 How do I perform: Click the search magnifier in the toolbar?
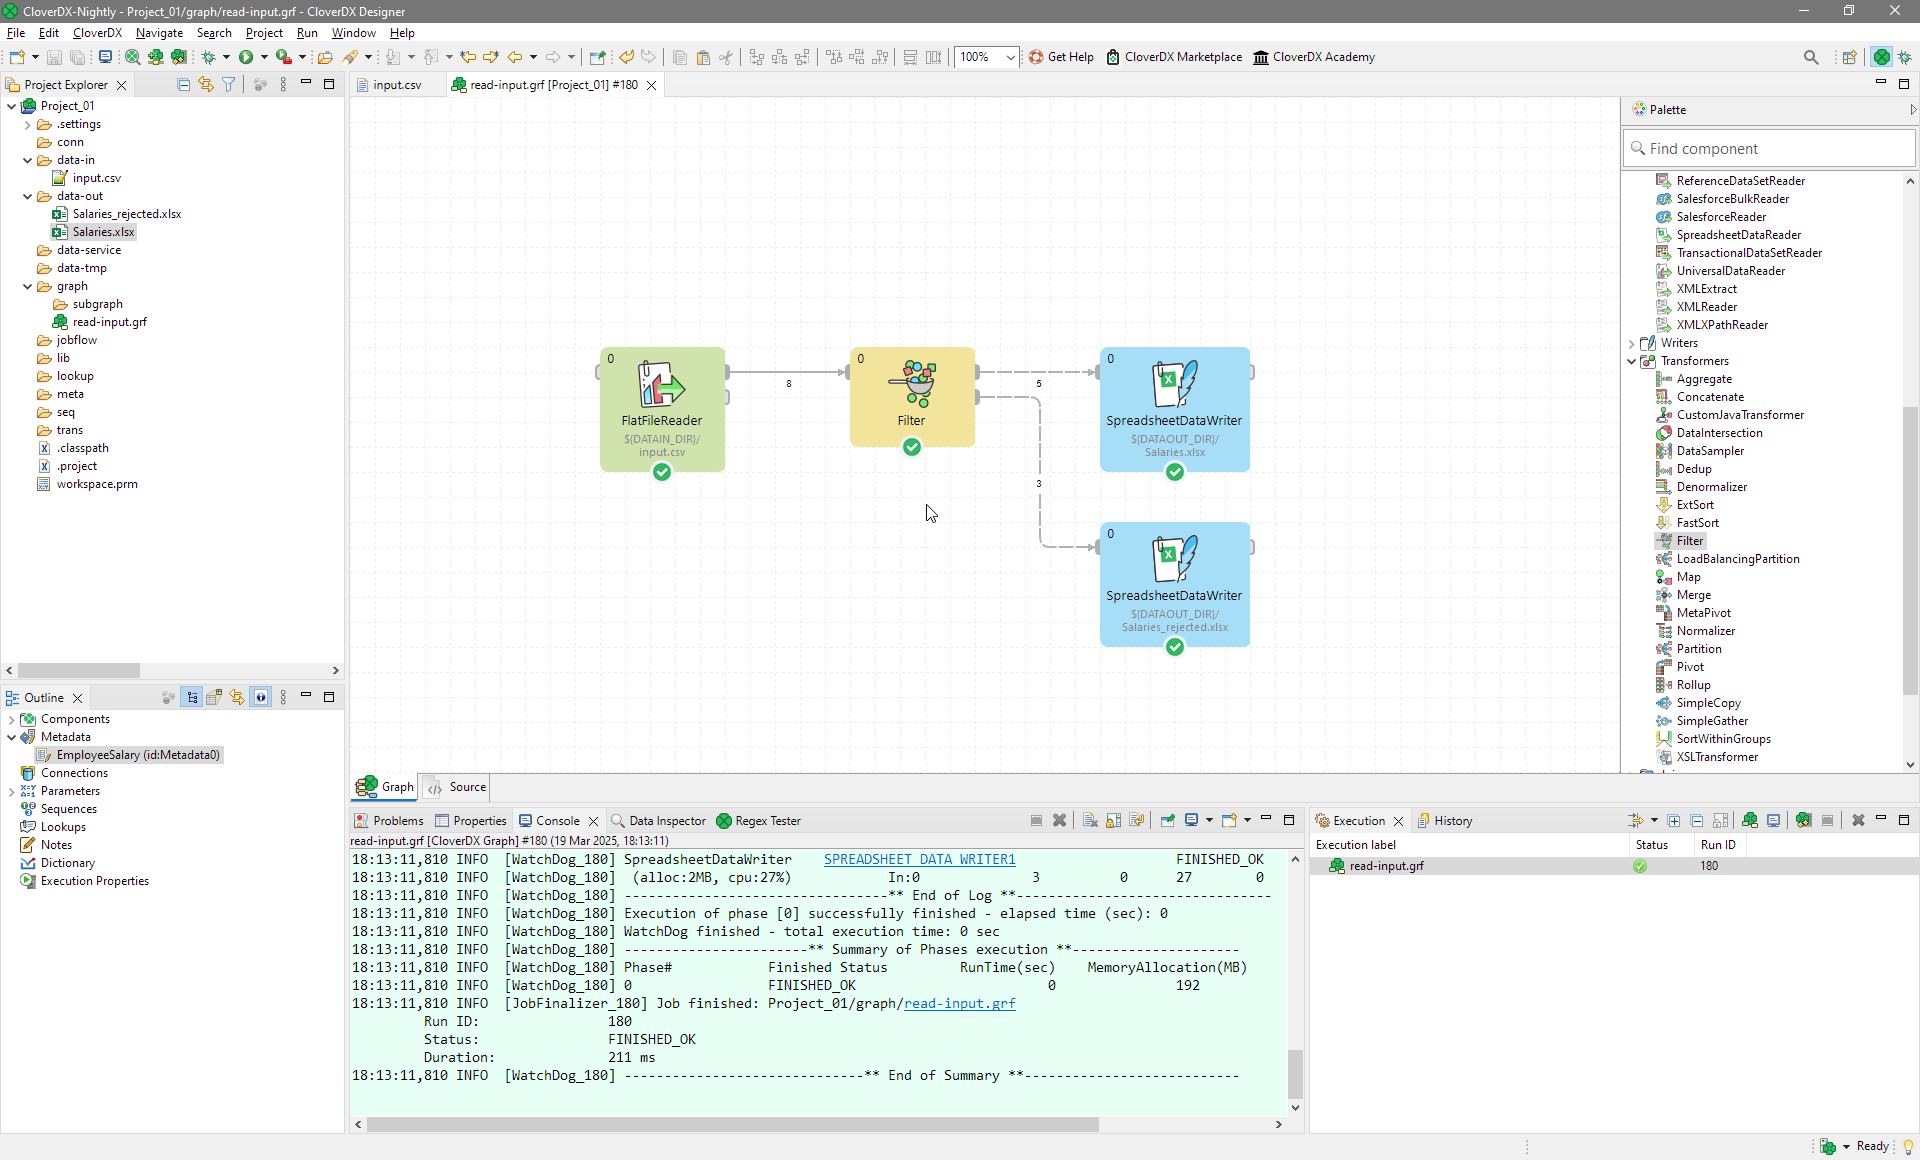tap(1810, 57)
